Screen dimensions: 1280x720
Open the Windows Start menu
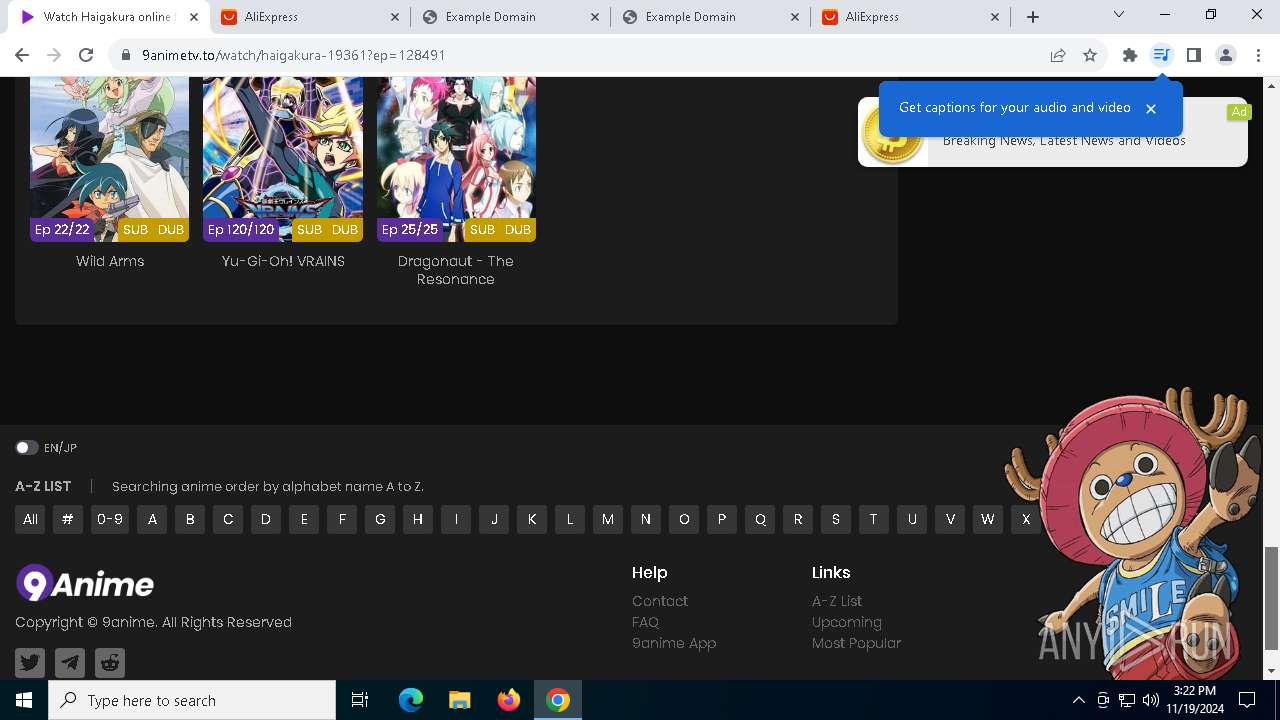(24, 700)
